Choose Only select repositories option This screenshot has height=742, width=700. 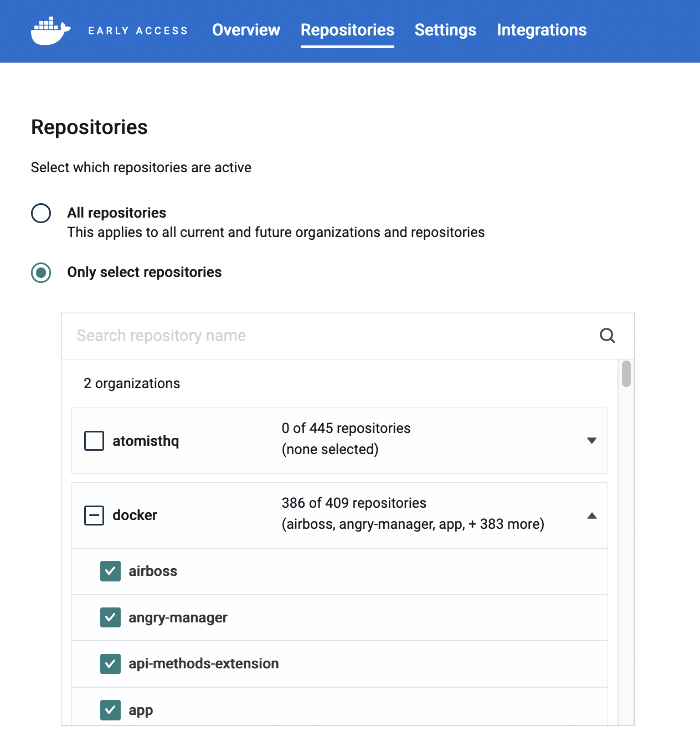(x=41, y=273)
